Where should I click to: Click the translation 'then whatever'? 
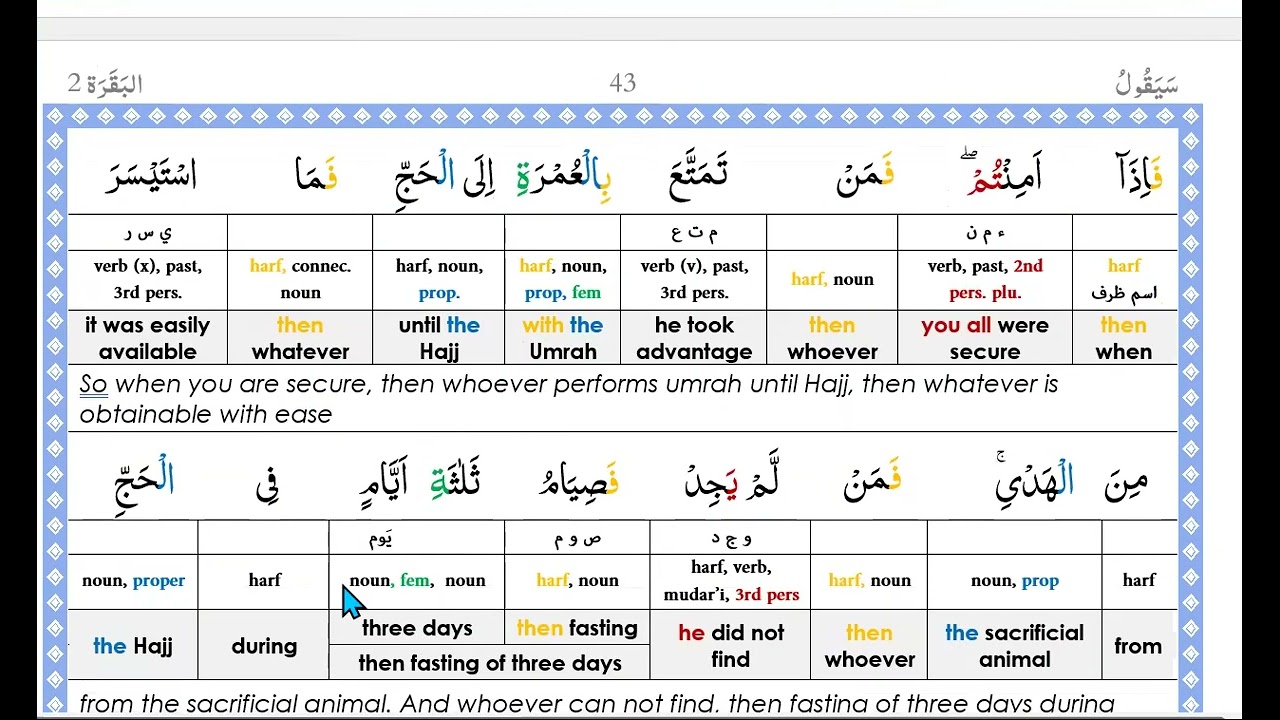(x=300, y=338)
